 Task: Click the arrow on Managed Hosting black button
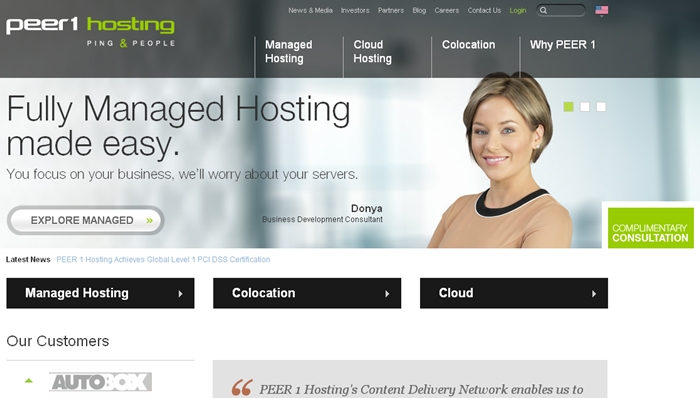click(180, 294)
